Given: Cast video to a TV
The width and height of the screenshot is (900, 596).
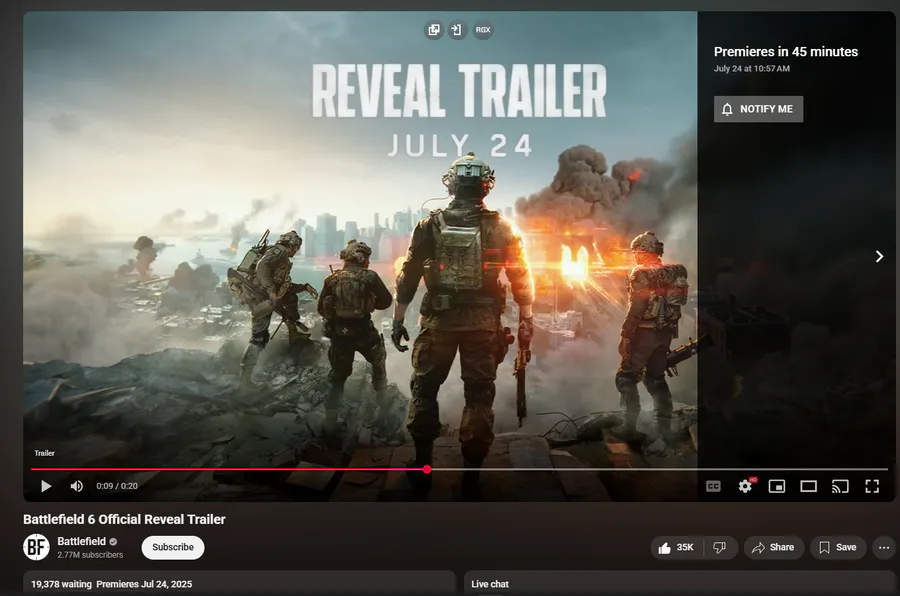Looking at the screenshot, I should (x=840, y=486).
